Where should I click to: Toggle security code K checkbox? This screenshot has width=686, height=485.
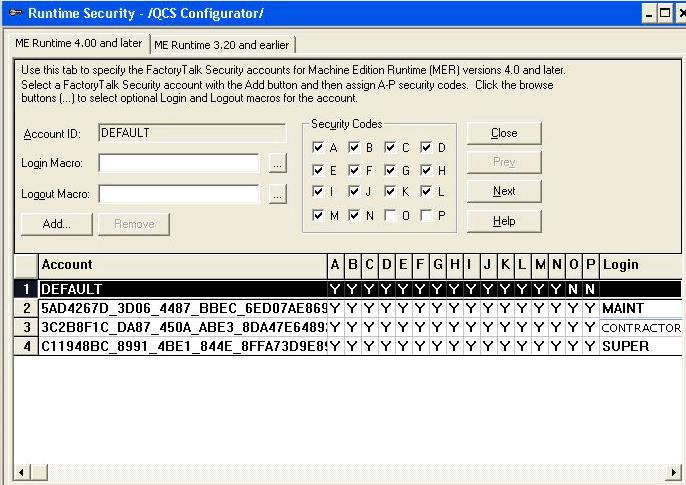390,191
